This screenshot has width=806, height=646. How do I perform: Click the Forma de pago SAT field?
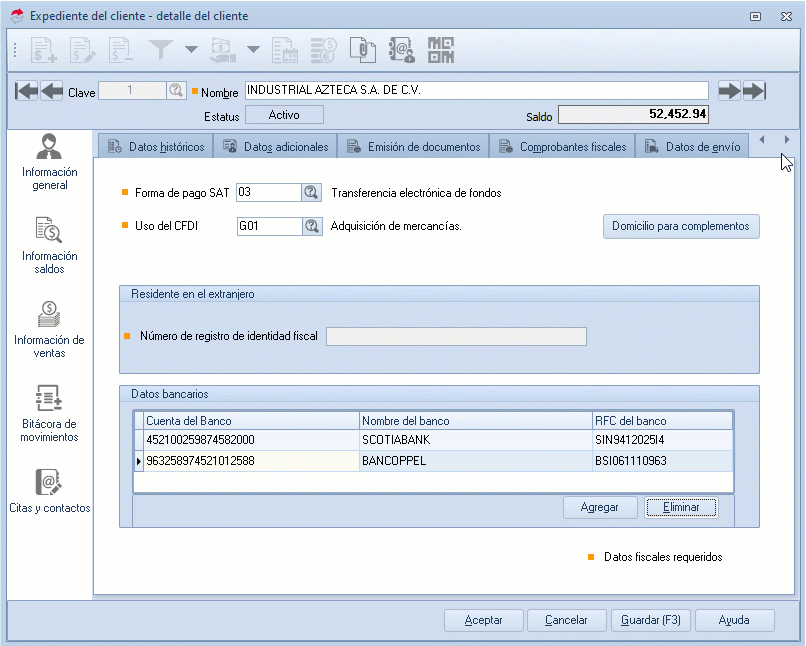[268, 193]
